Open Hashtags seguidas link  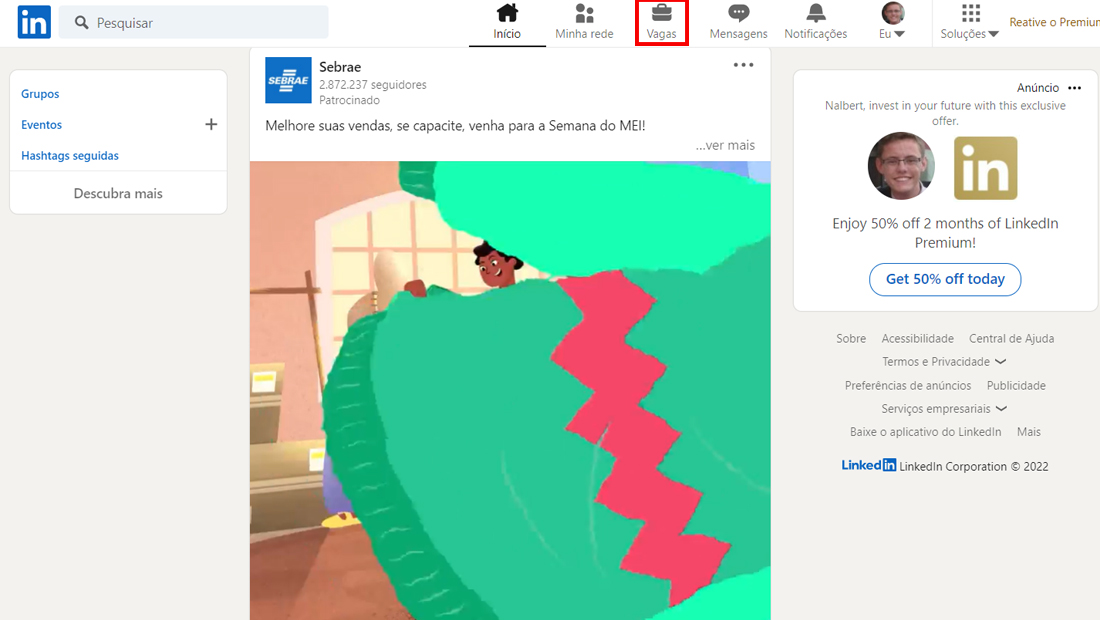[x=70, y=156]
